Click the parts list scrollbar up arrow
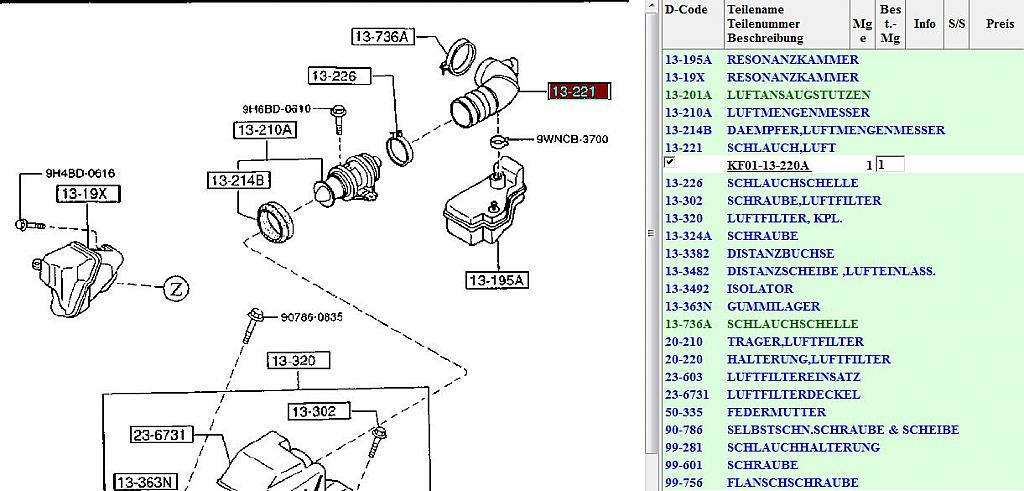The image size is (1024, 491). click(652, 6)
